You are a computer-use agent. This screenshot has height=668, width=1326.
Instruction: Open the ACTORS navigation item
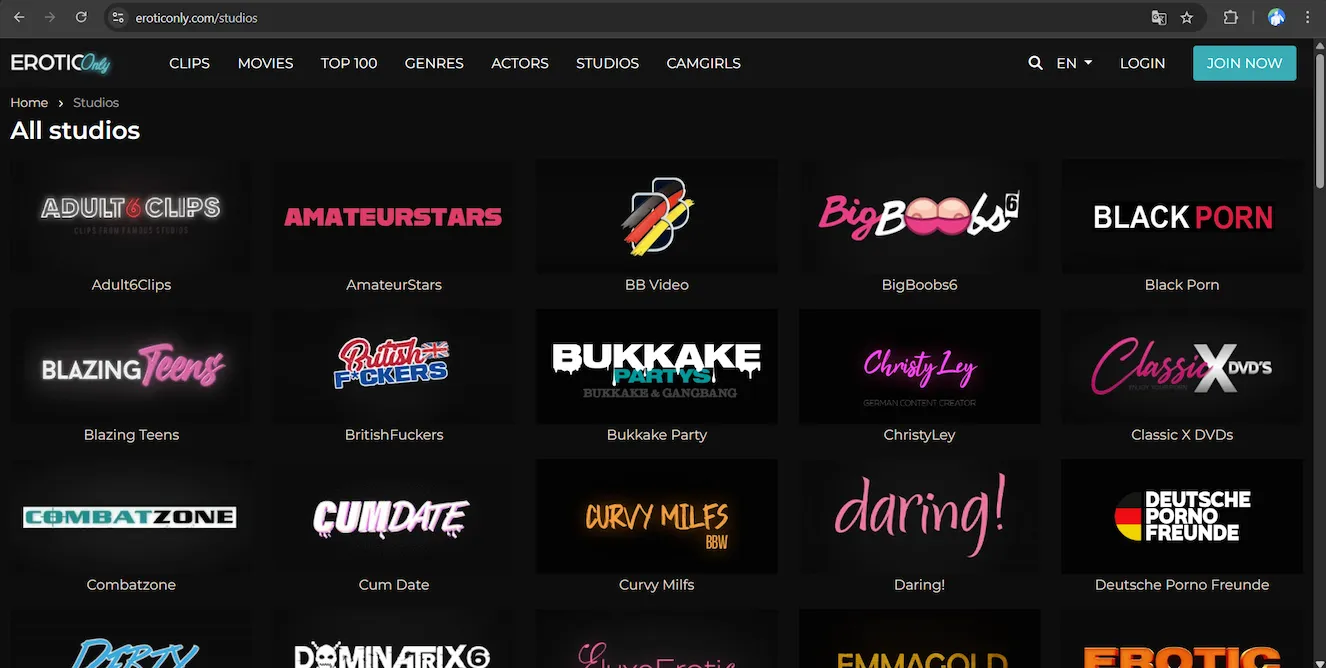point(520,63)
